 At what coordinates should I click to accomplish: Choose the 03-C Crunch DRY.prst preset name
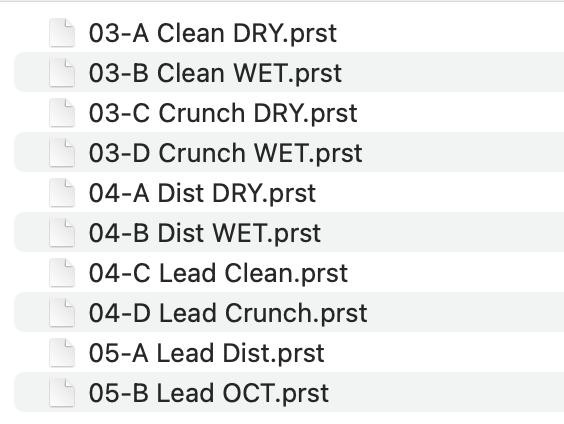(223, 114)
